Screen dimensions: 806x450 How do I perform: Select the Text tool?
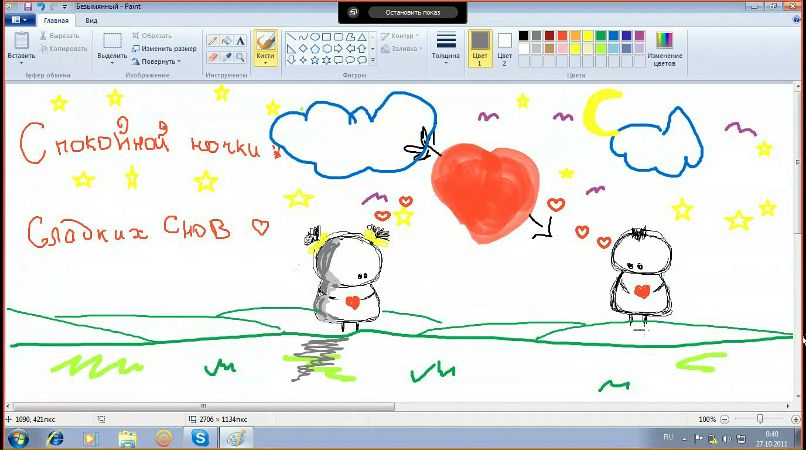(241, 41)
